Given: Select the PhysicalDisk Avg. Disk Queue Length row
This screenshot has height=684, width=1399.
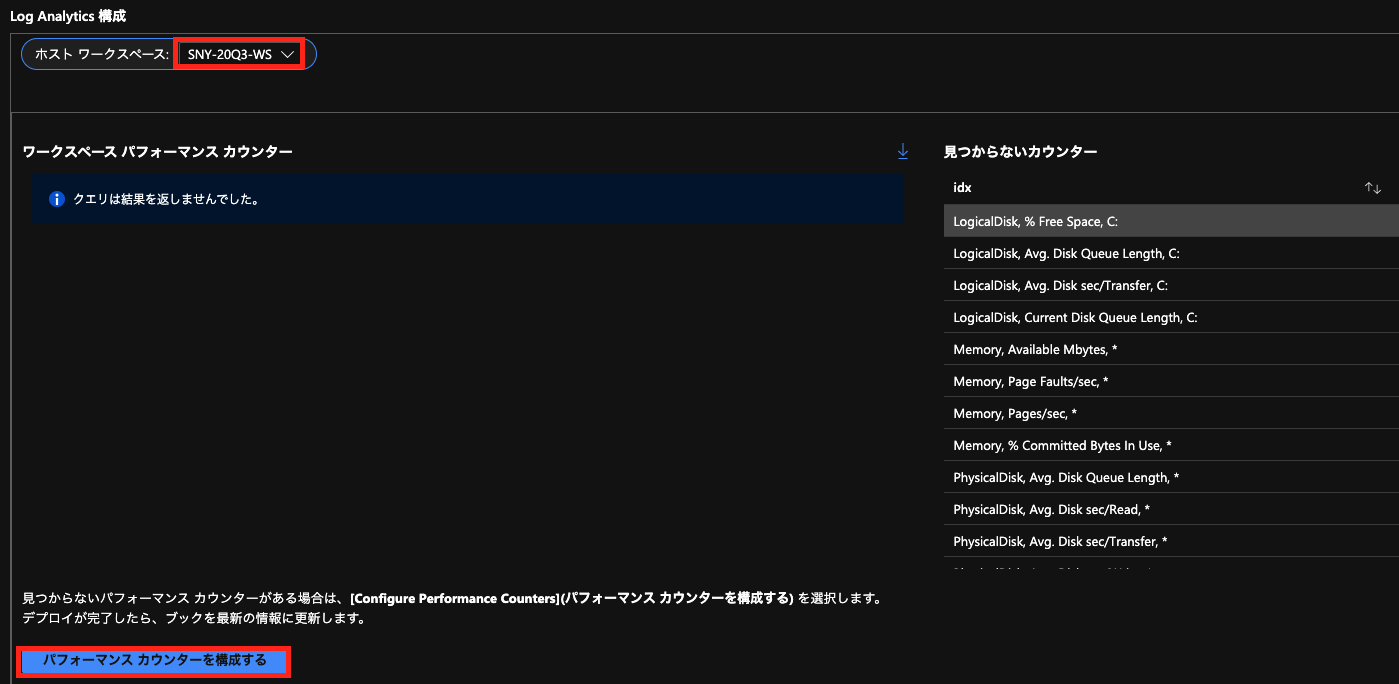Looking at the screenshot, I should pos(1100,476).
